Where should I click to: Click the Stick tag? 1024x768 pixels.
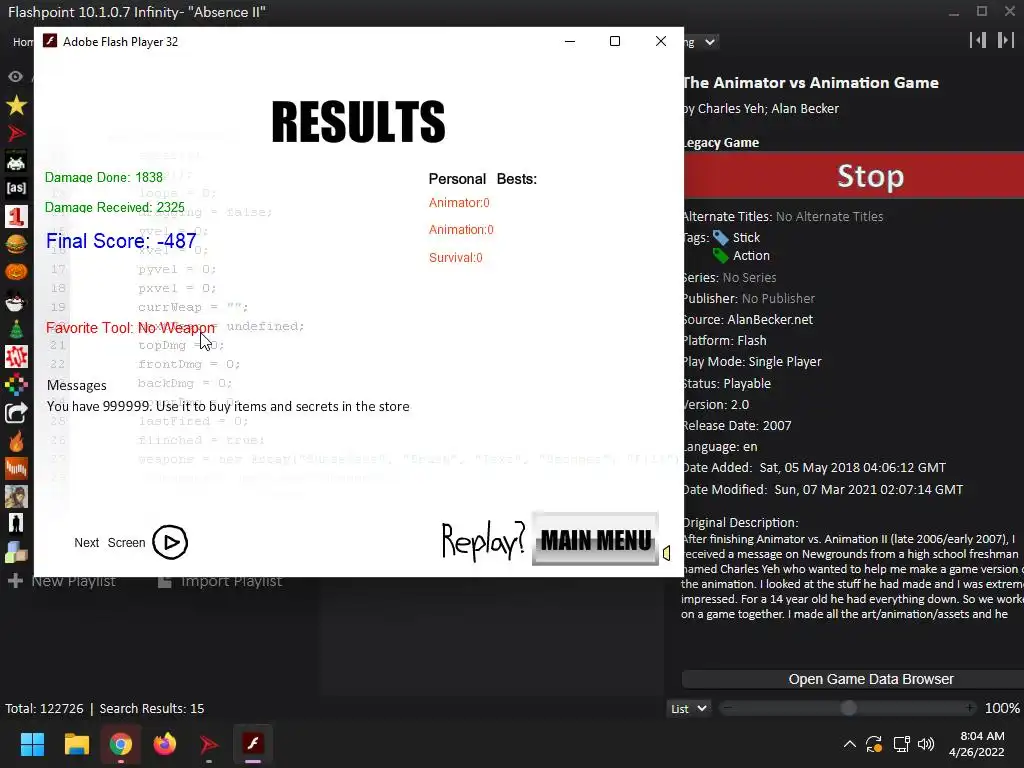746,237
